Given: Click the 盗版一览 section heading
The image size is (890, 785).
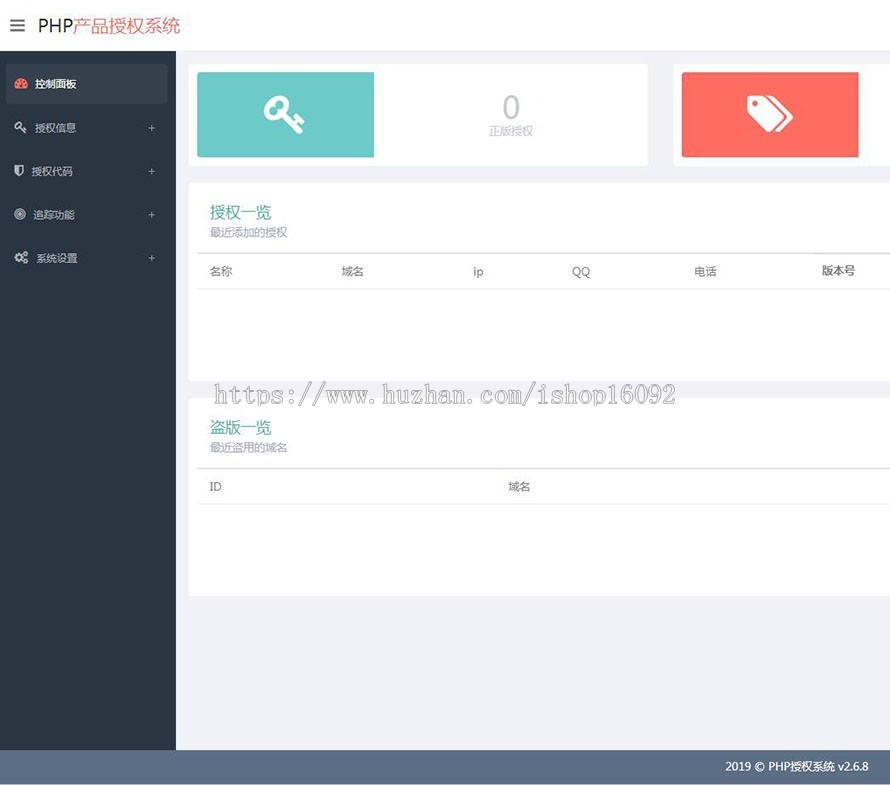Looking at the screenshot, I should 241,427.
